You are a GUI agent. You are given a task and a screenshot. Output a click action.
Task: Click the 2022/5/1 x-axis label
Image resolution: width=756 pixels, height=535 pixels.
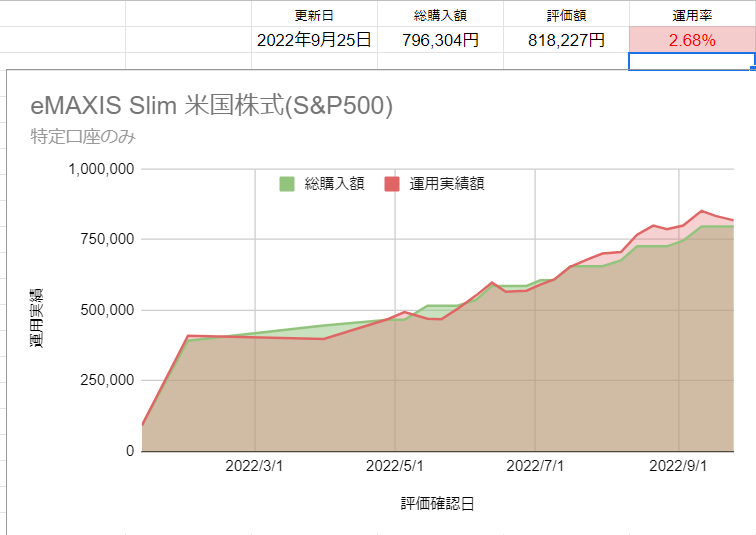pyautogui.click(x=394, y=466)
